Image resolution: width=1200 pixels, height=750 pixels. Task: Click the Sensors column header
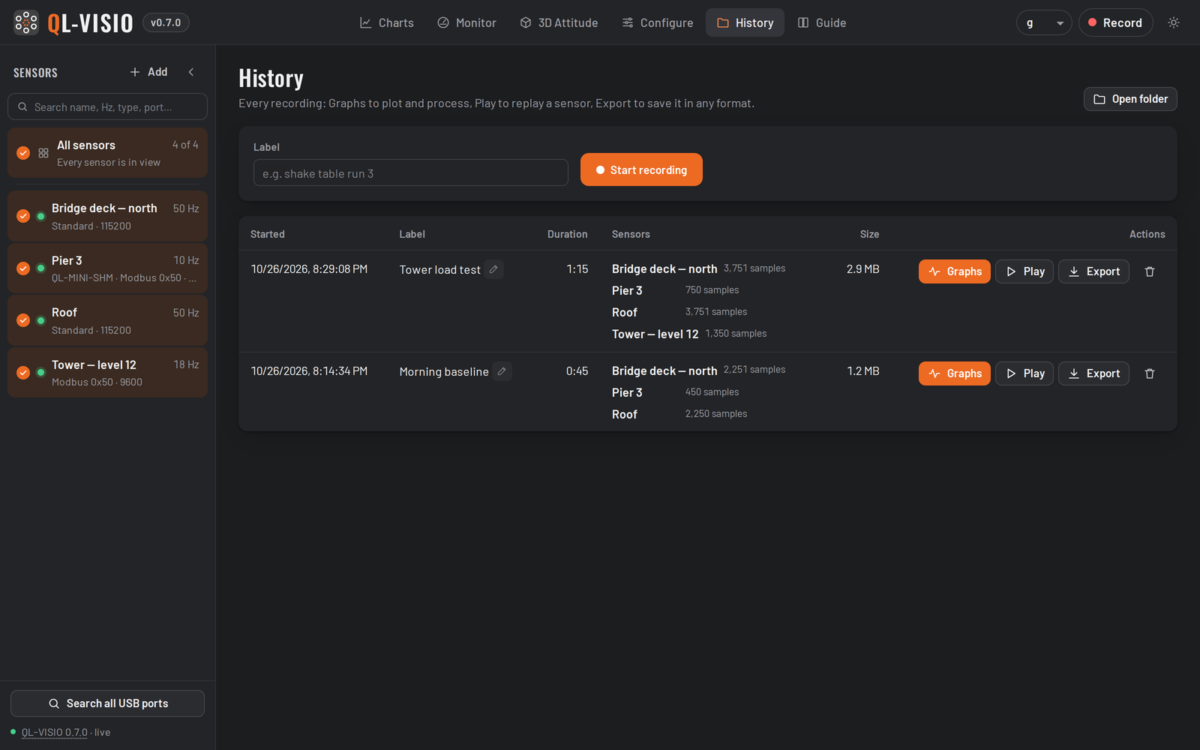(631, 234)
